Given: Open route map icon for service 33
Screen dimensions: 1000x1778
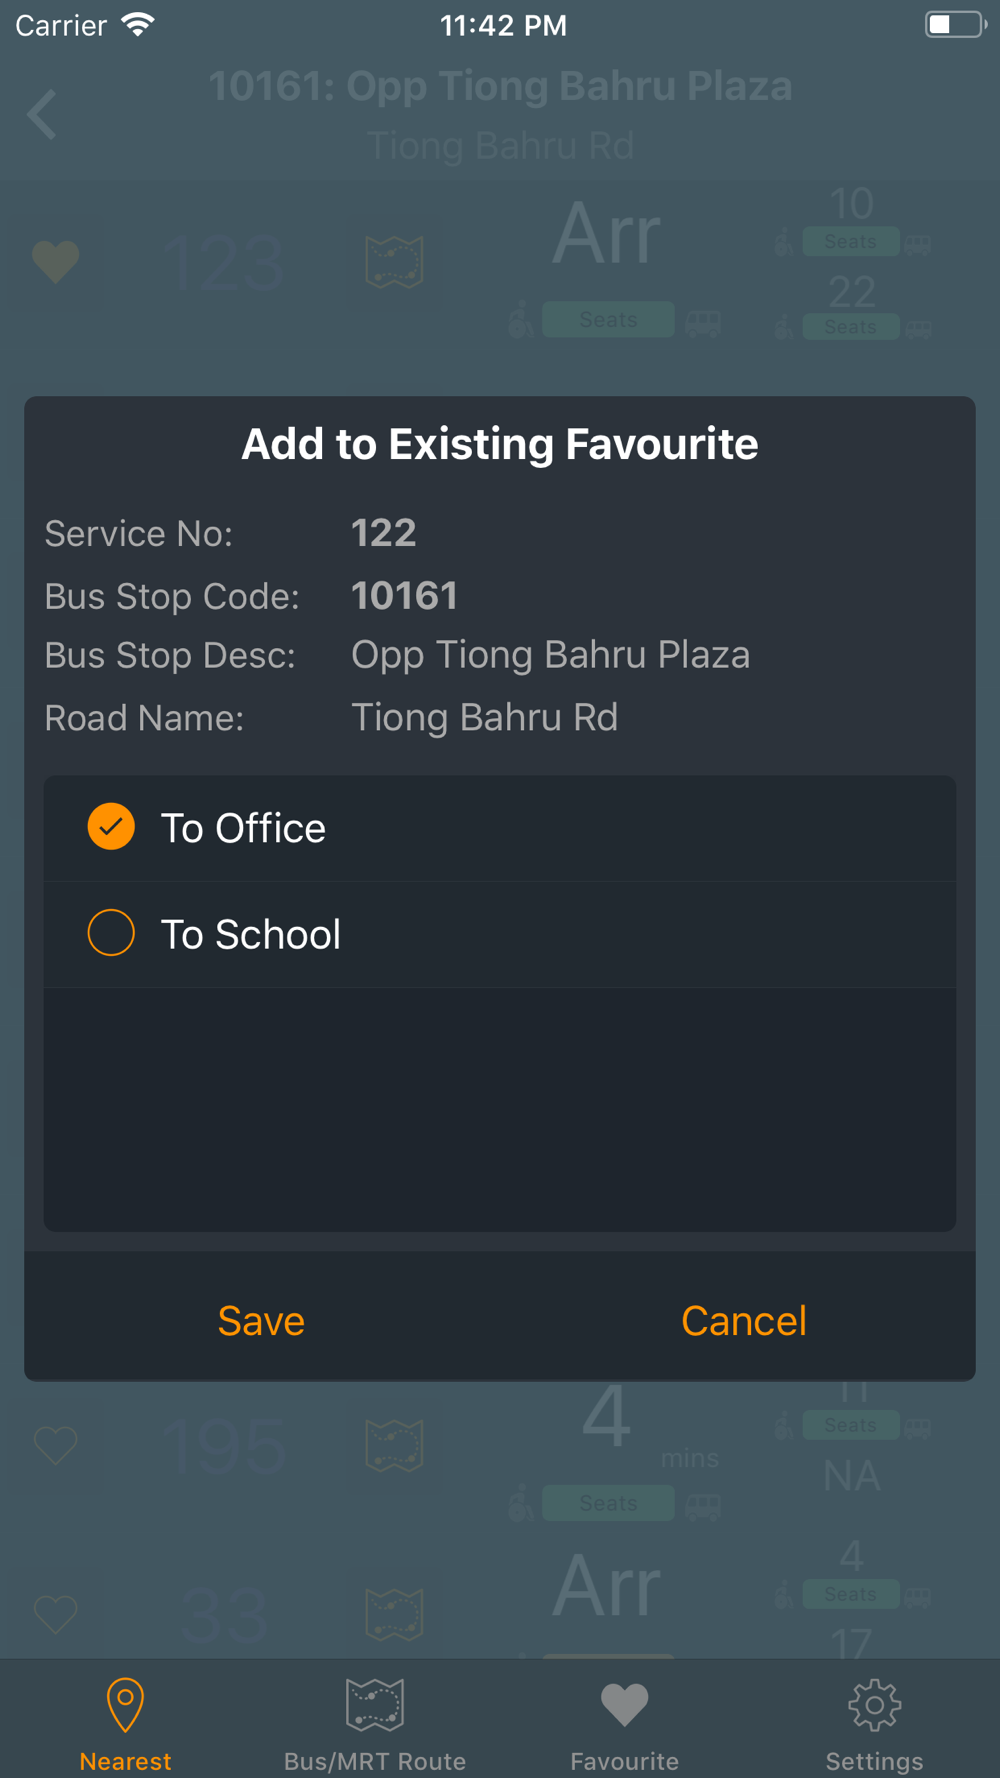Looking at the screenshot, I should (394, 1615).
